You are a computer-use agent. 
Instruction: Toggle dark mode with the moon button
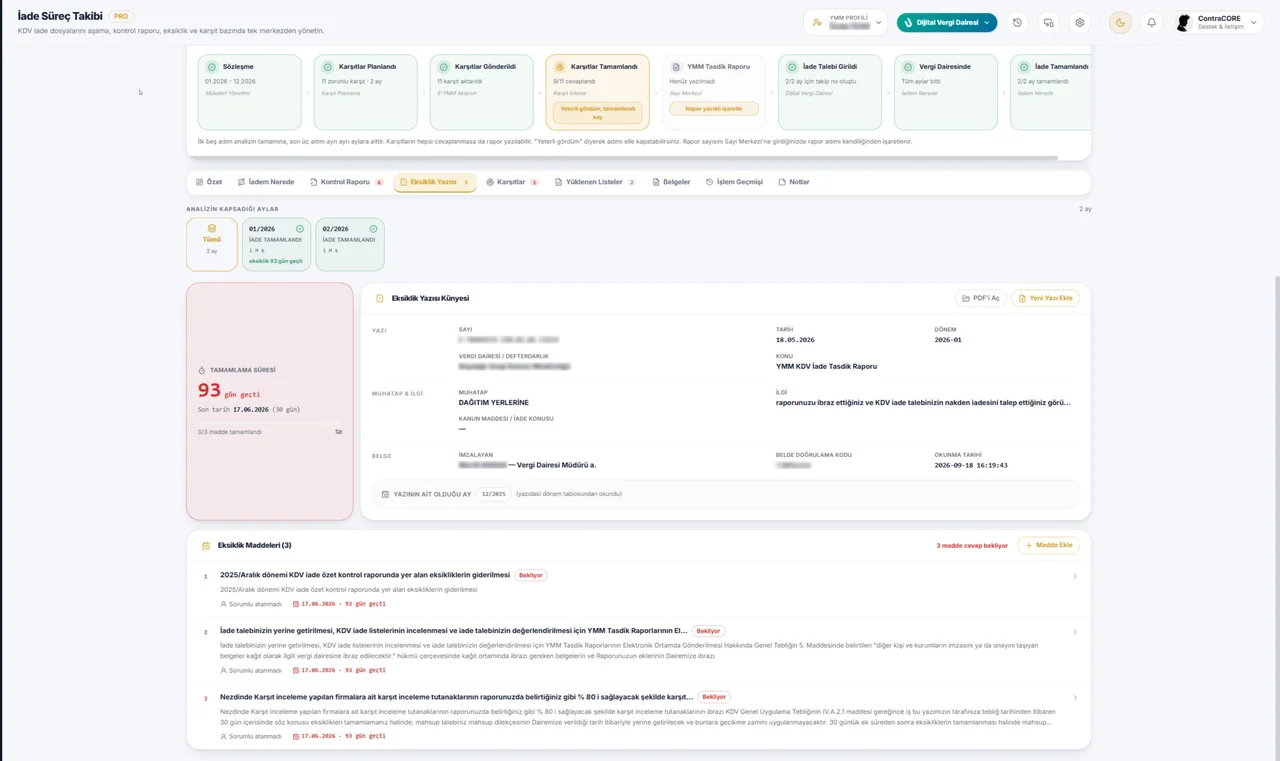[1120, 22]
